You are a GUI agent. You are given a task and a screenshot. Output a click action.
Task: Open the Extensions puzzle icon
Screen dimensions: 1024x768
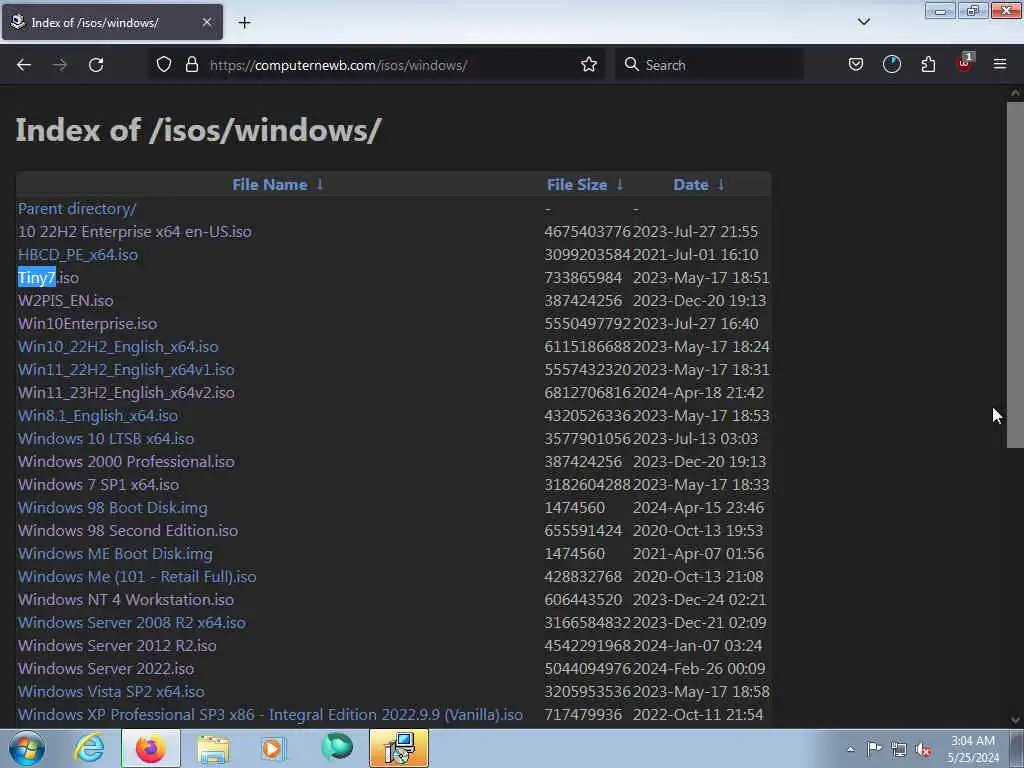928,65
